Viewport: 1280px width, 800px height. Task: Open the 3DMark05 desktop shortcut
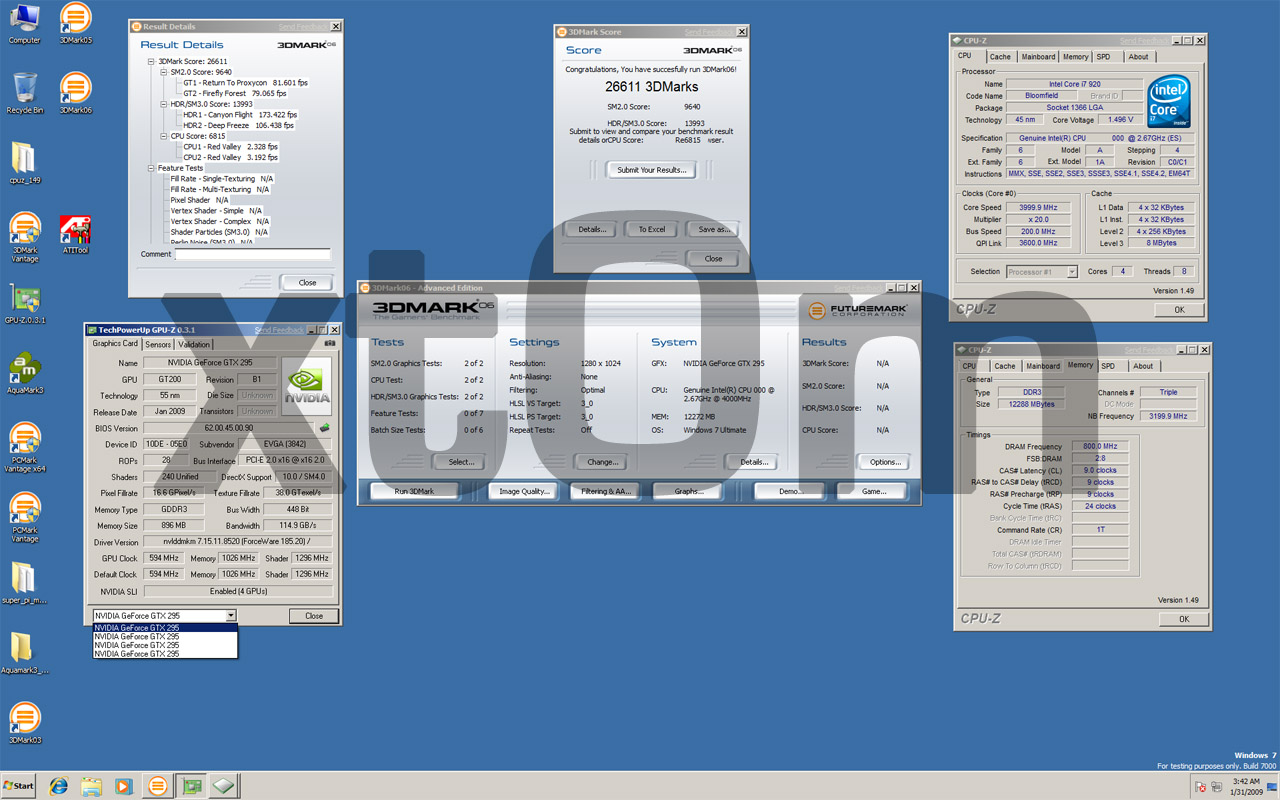click(75, 24)
